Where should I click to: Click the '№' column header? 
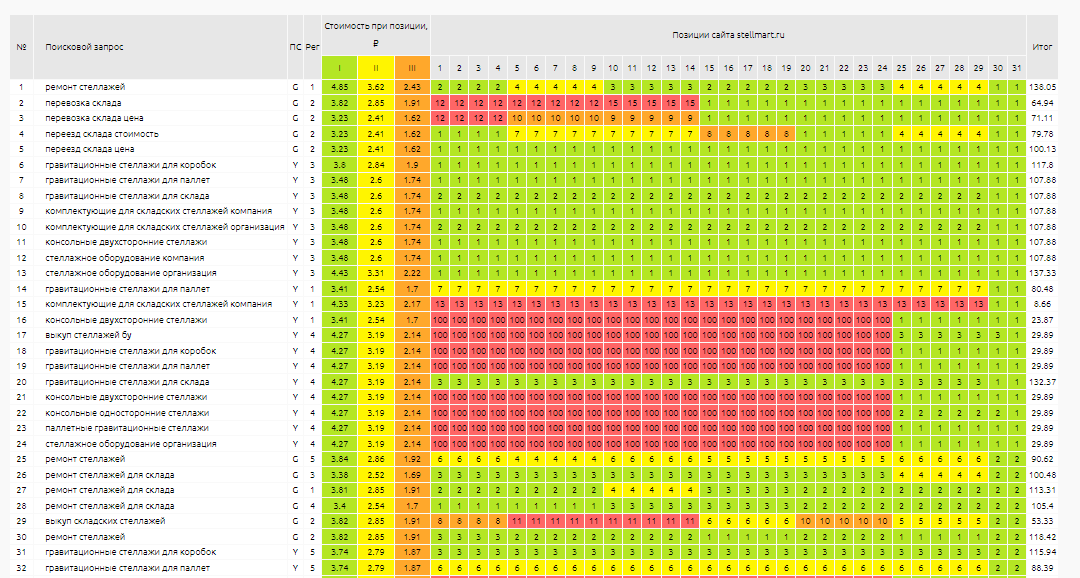21,47
